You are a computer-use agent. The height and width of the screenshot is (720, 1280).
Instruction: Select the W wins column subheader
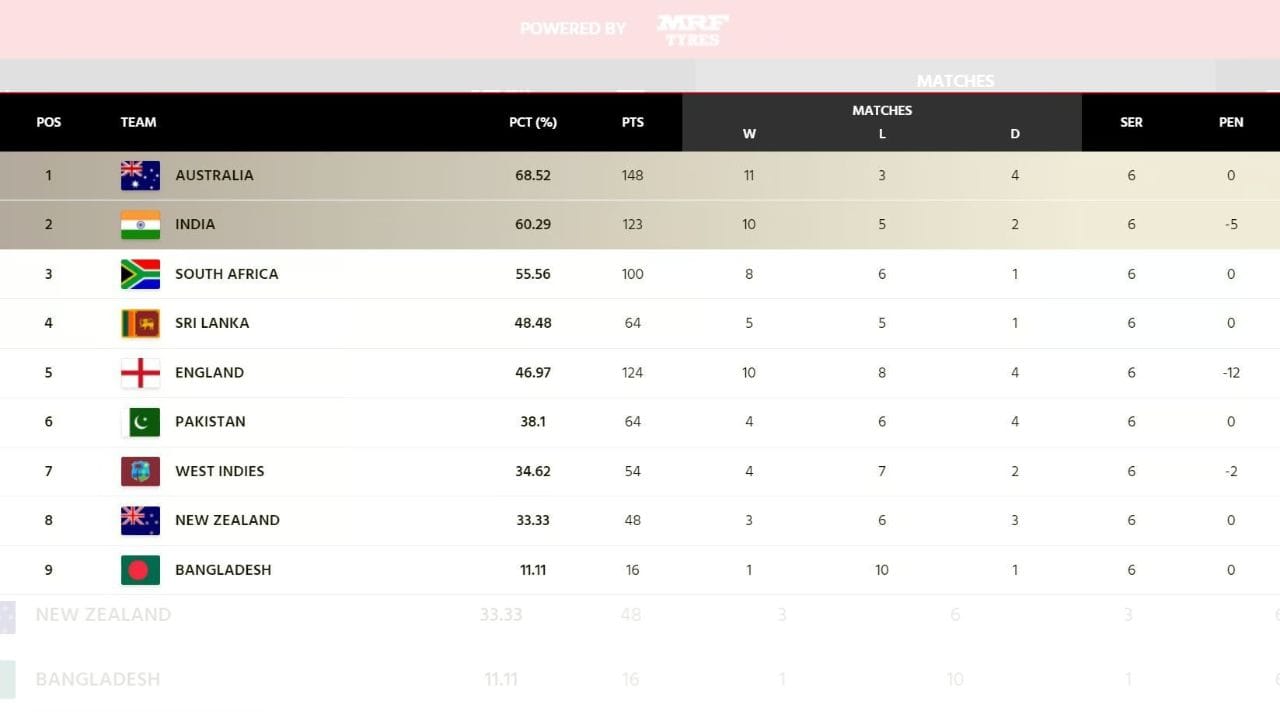pos(749,134)
